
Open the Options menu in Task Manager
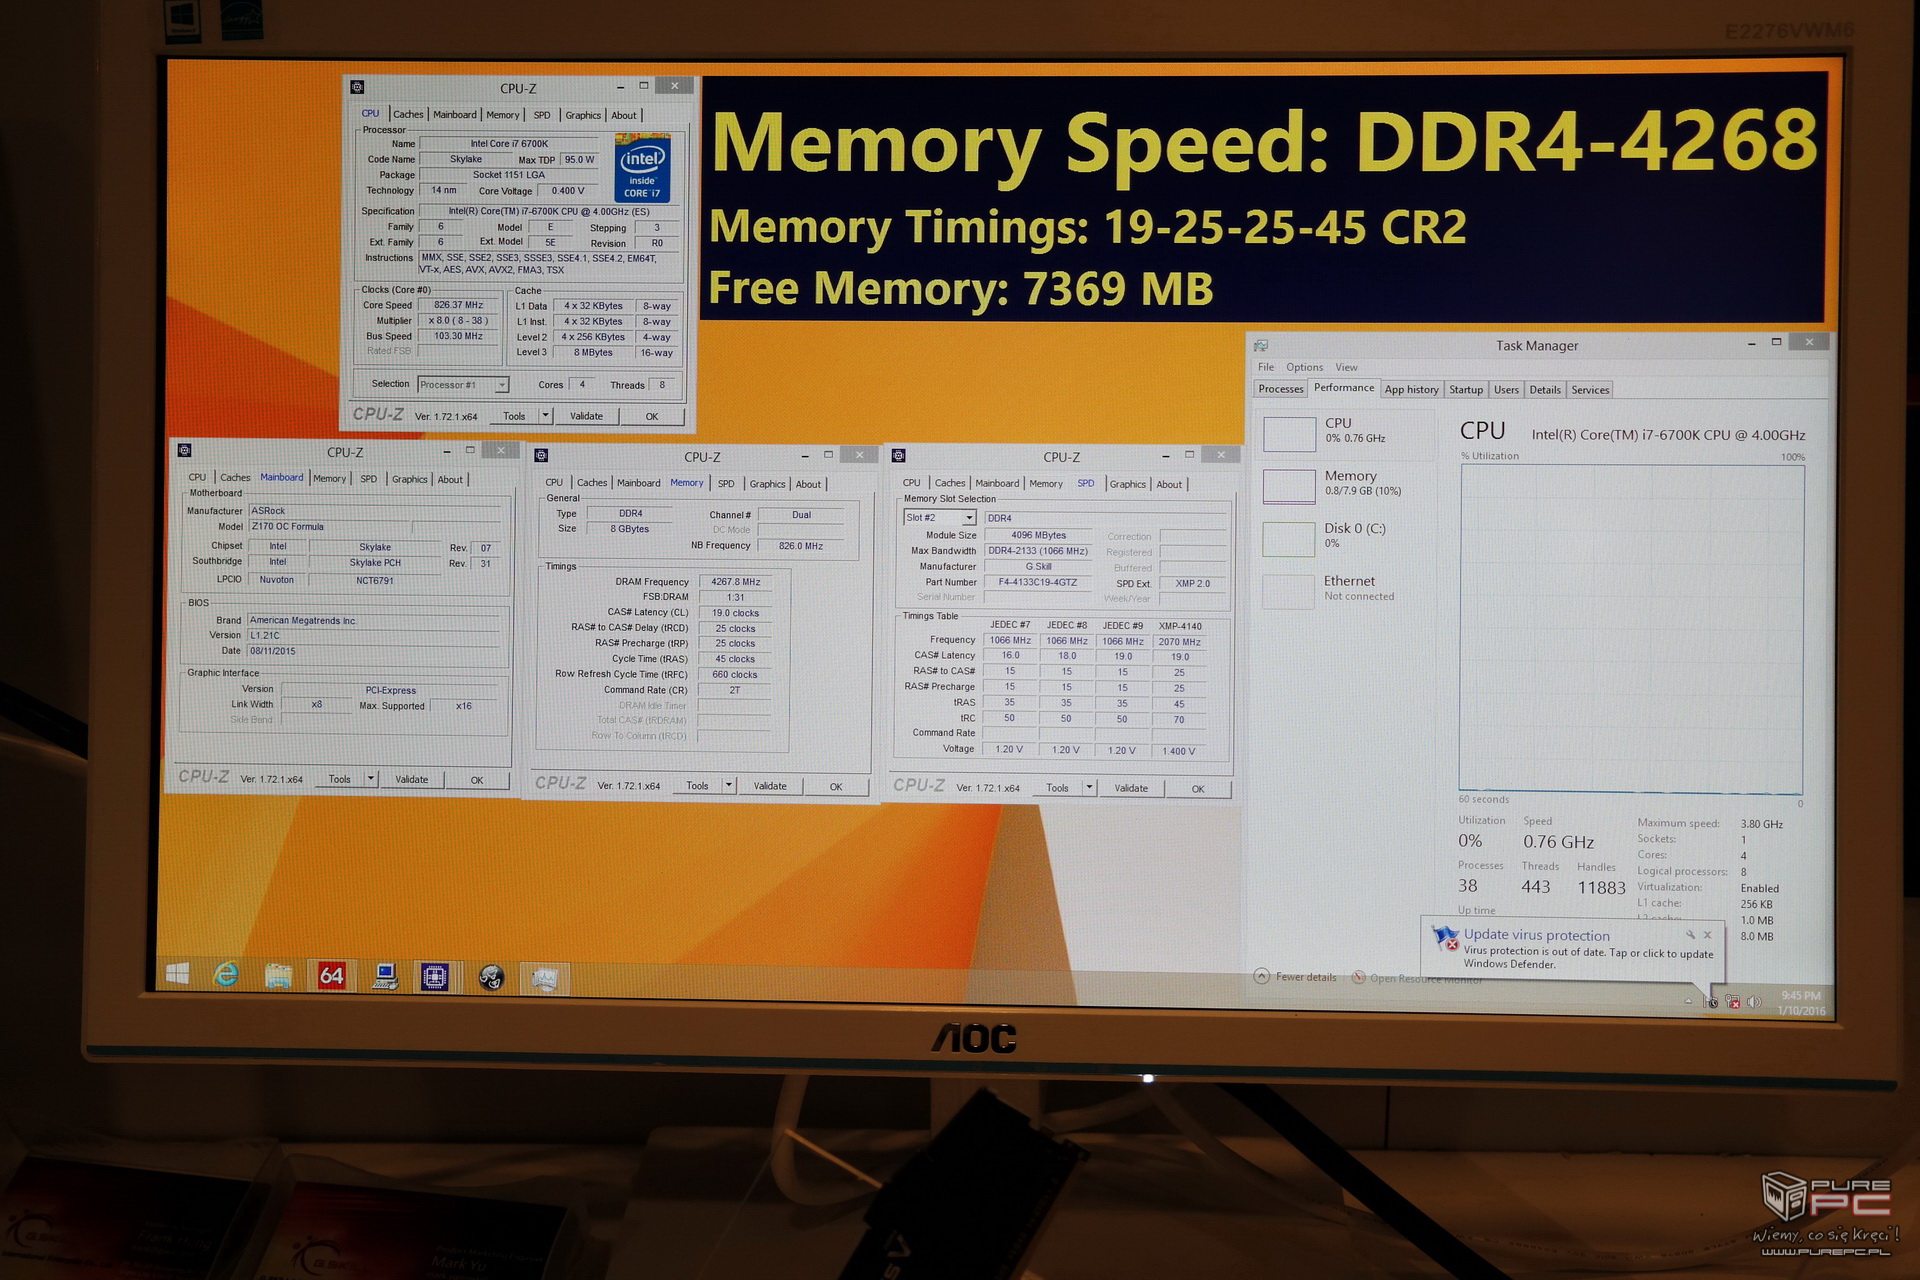(x=1304, y=367)
